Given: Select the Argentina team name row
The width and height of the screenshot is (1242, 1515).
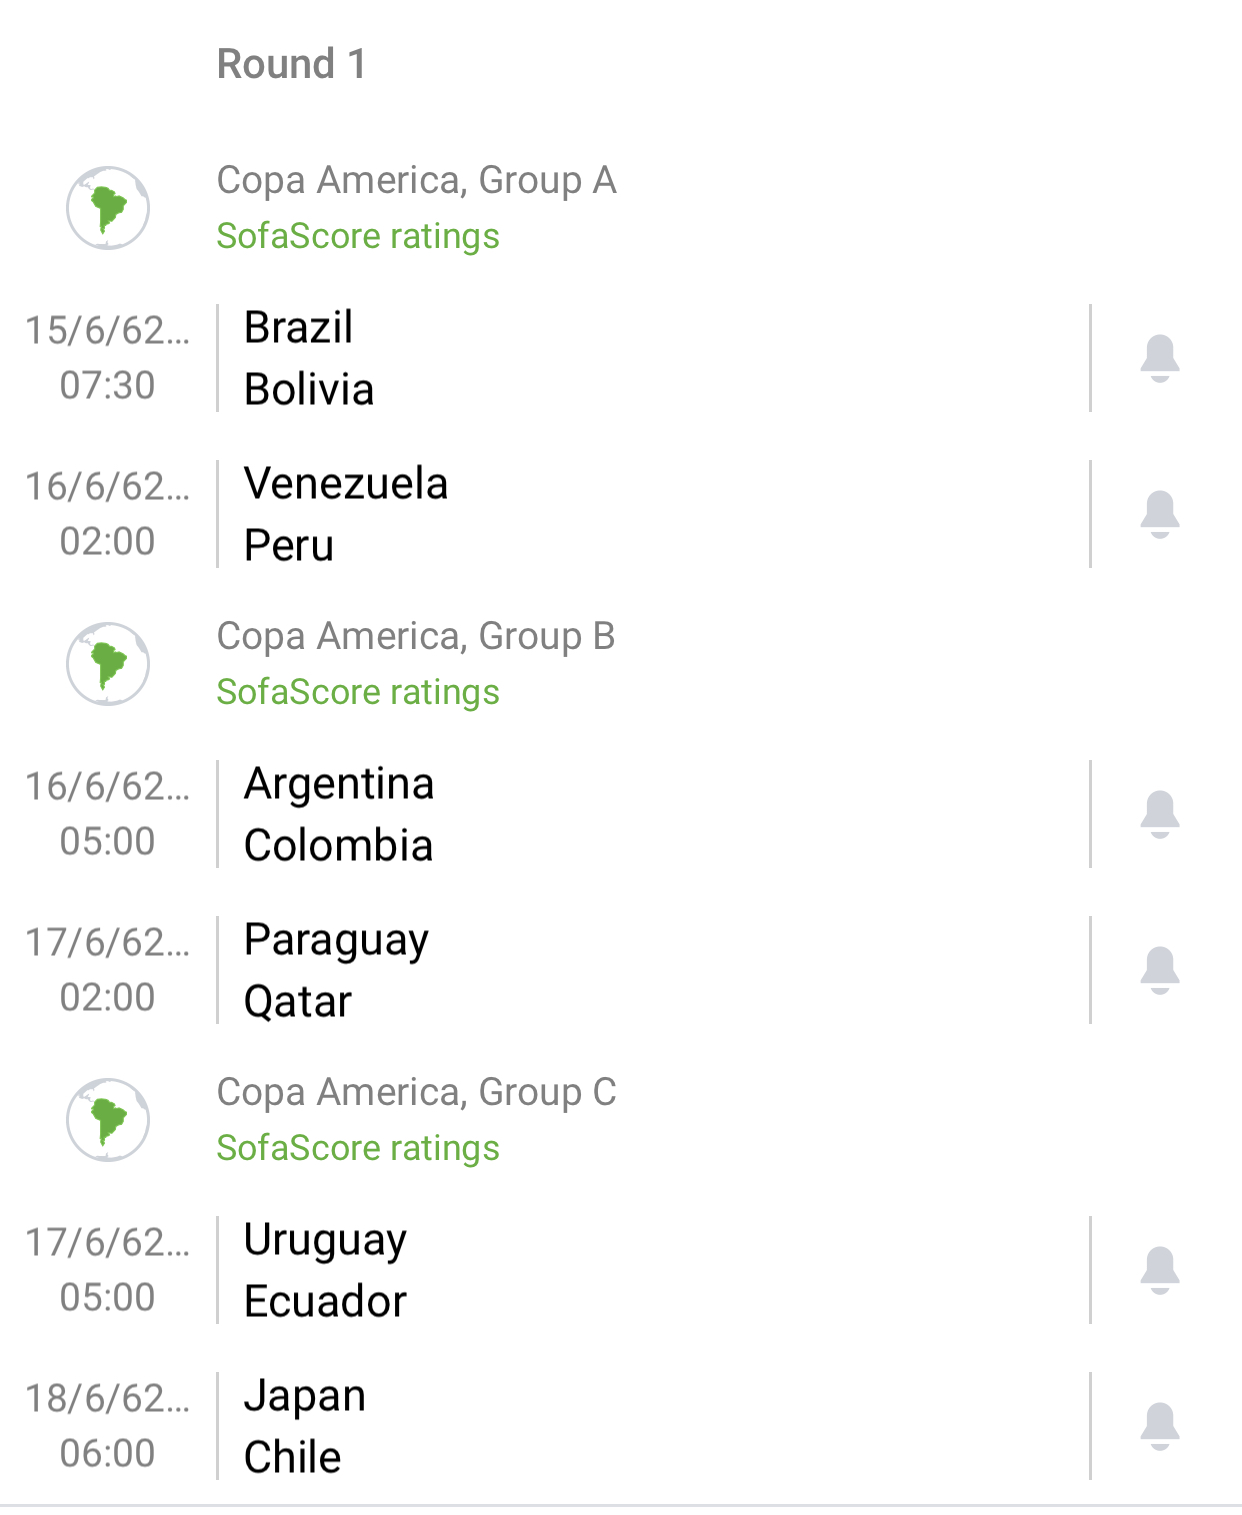Looking at the screenshot, I should point(339,783).
